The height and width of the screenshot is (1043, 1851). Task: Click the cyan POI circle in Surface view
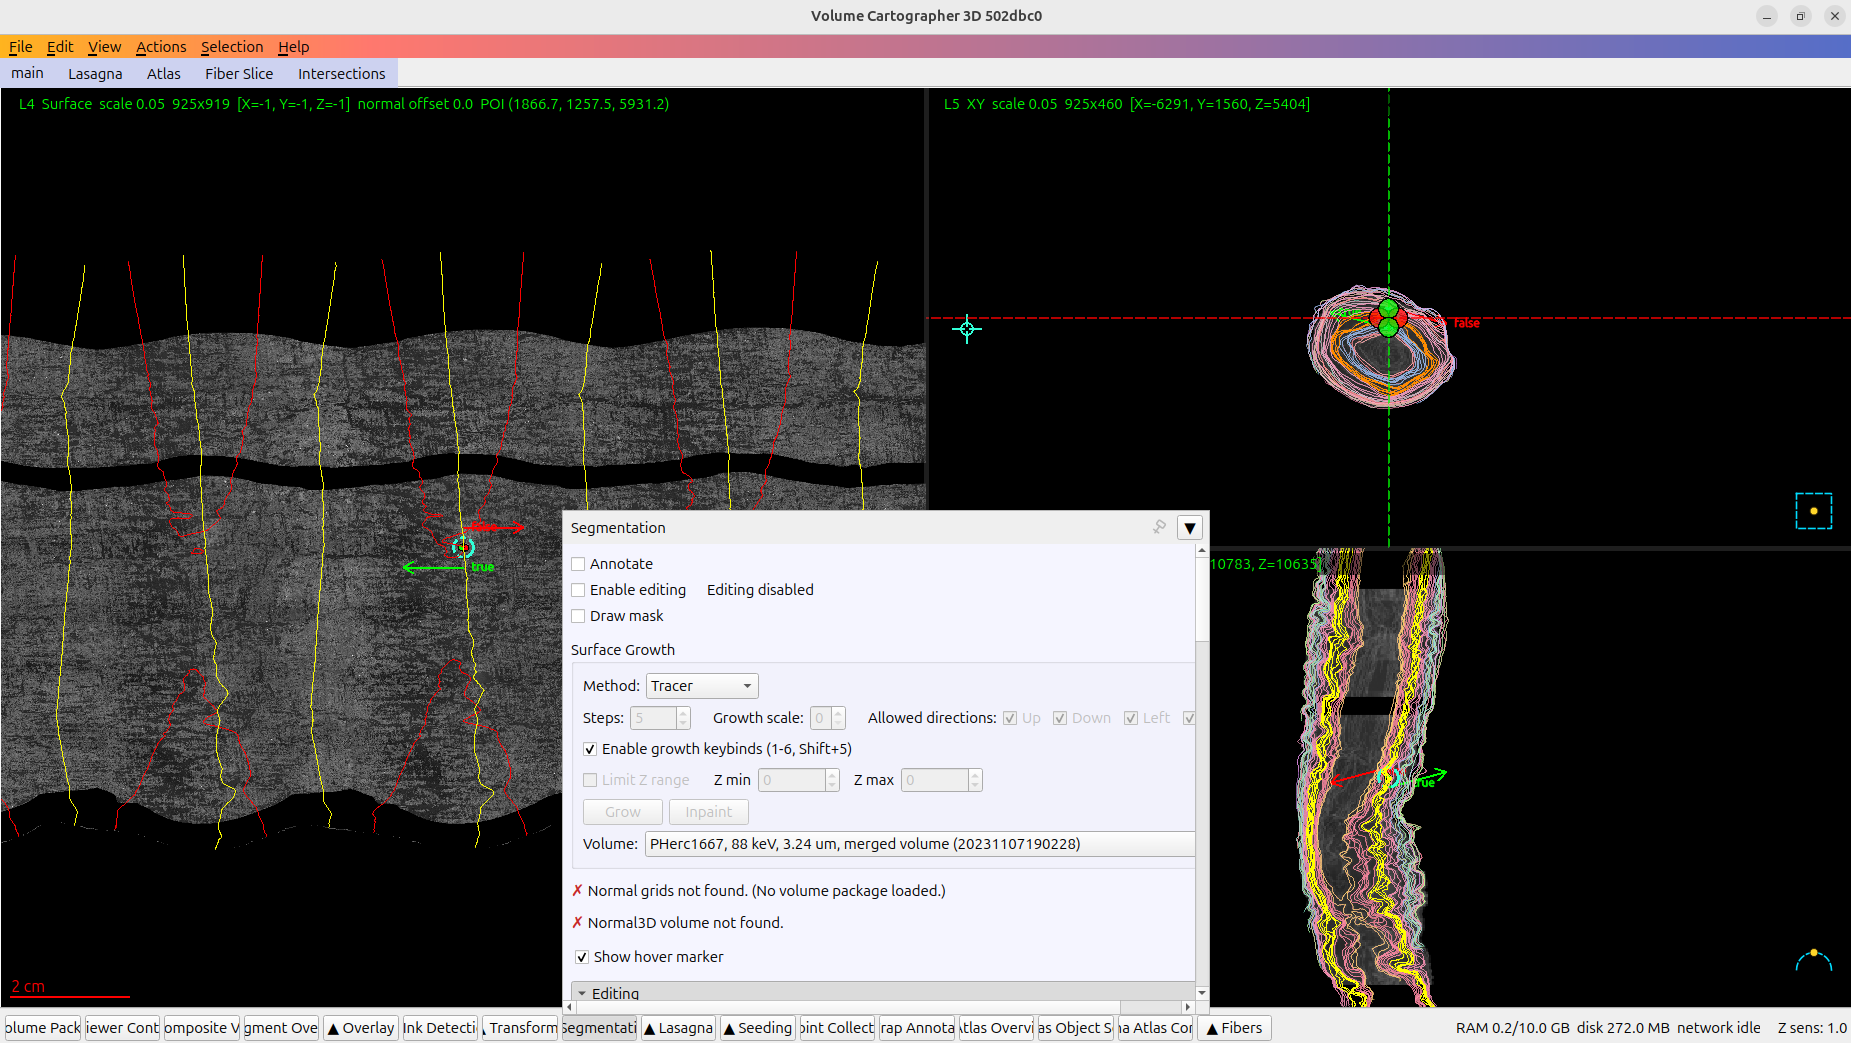[463, 547]
